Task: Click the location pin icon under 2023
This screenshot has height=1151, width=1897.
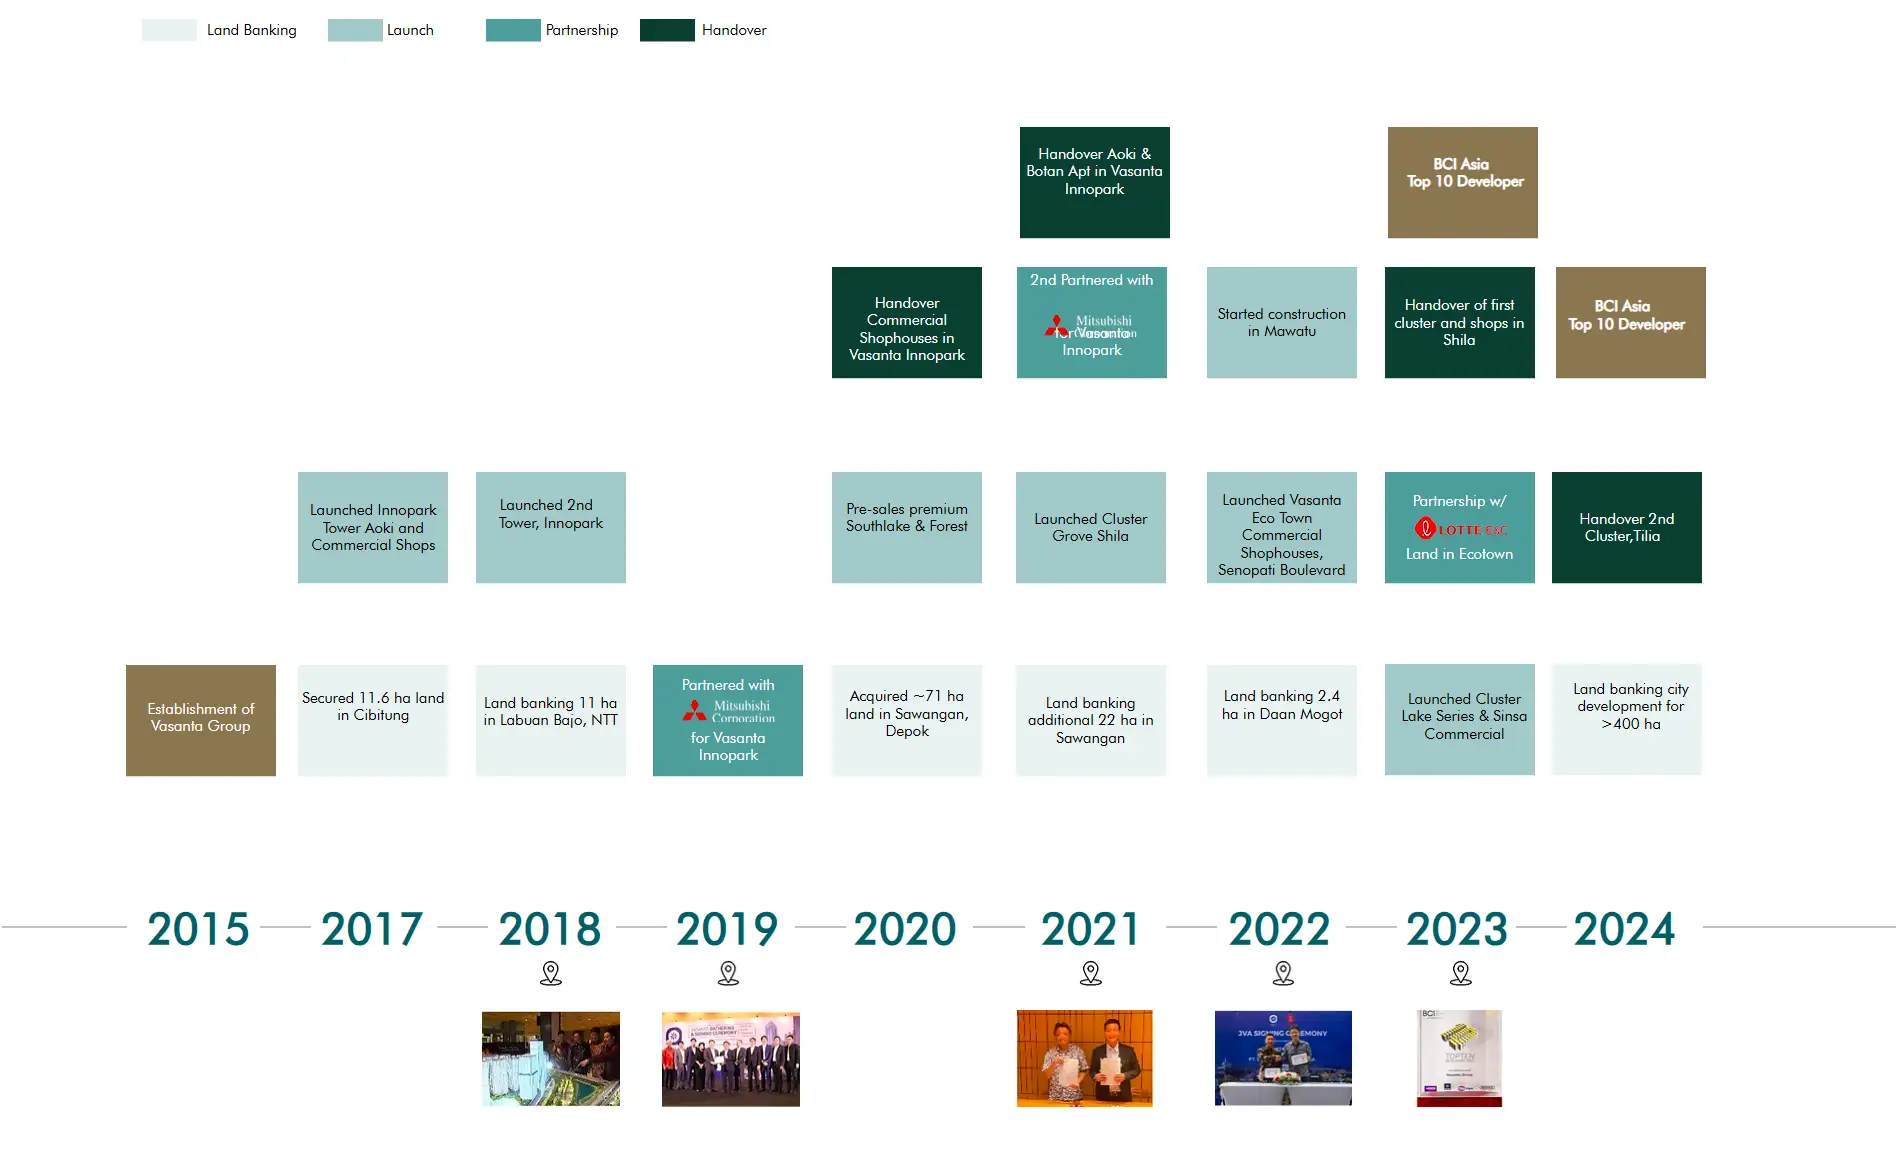Action: 1461,973
